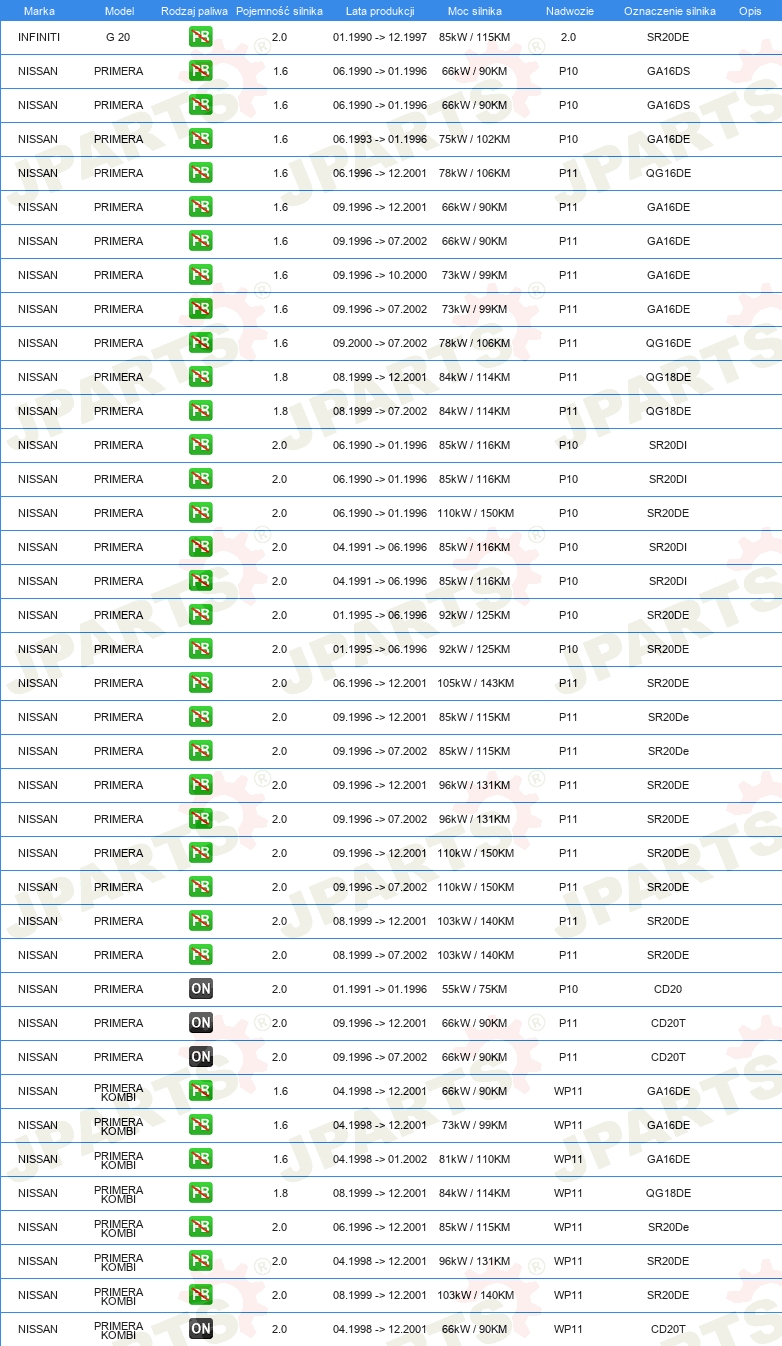Click the petrol fuel icon in the INFINITI G 20 row
The height and width of the screenshot is (1346, 782).
200,37
